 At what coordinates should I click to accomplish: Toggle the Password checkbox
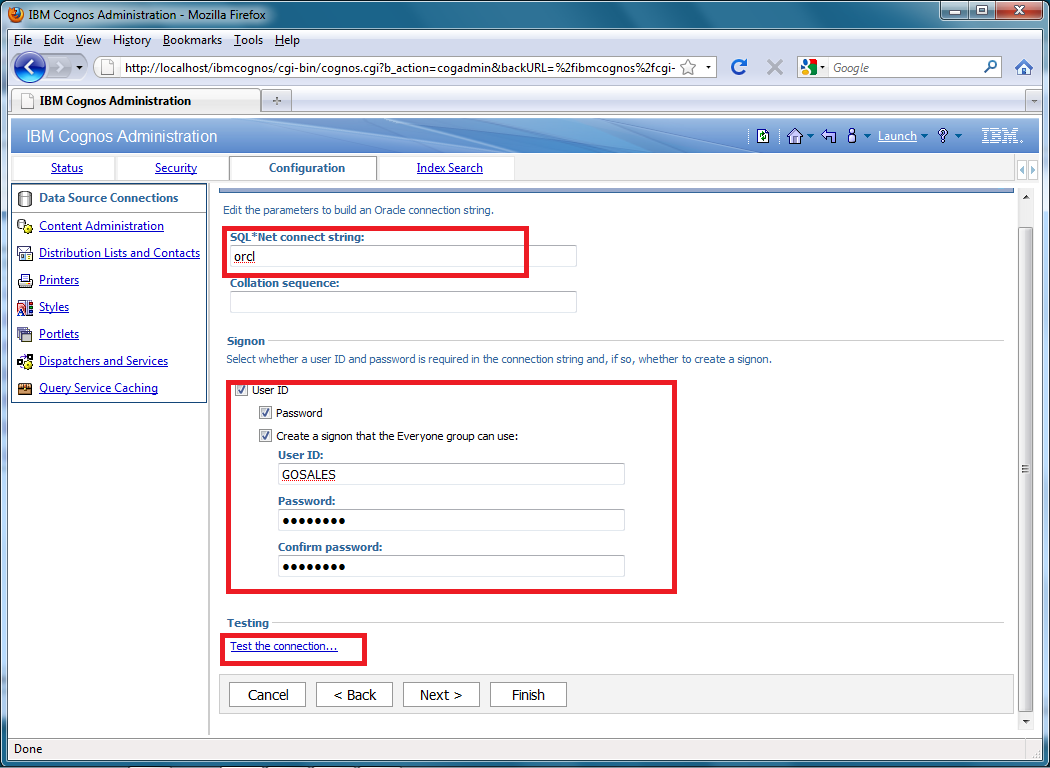pyautogui.click(x=266, y=413)
